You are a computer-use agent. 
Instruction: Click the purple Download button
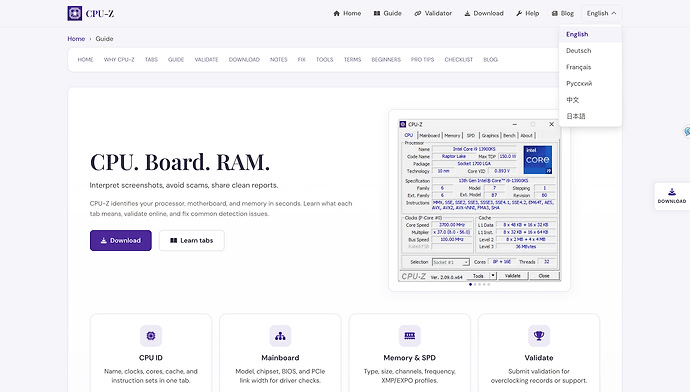[121, 241]
